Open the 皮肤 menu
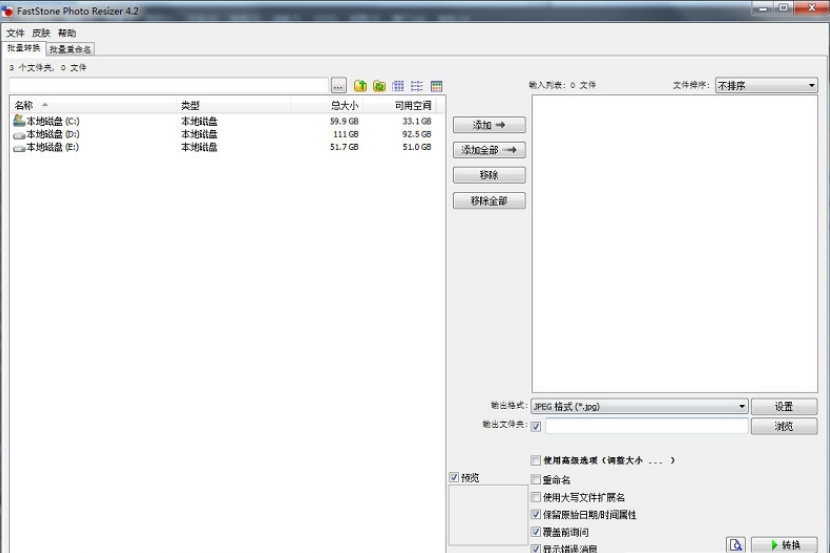 coord(41,33)
